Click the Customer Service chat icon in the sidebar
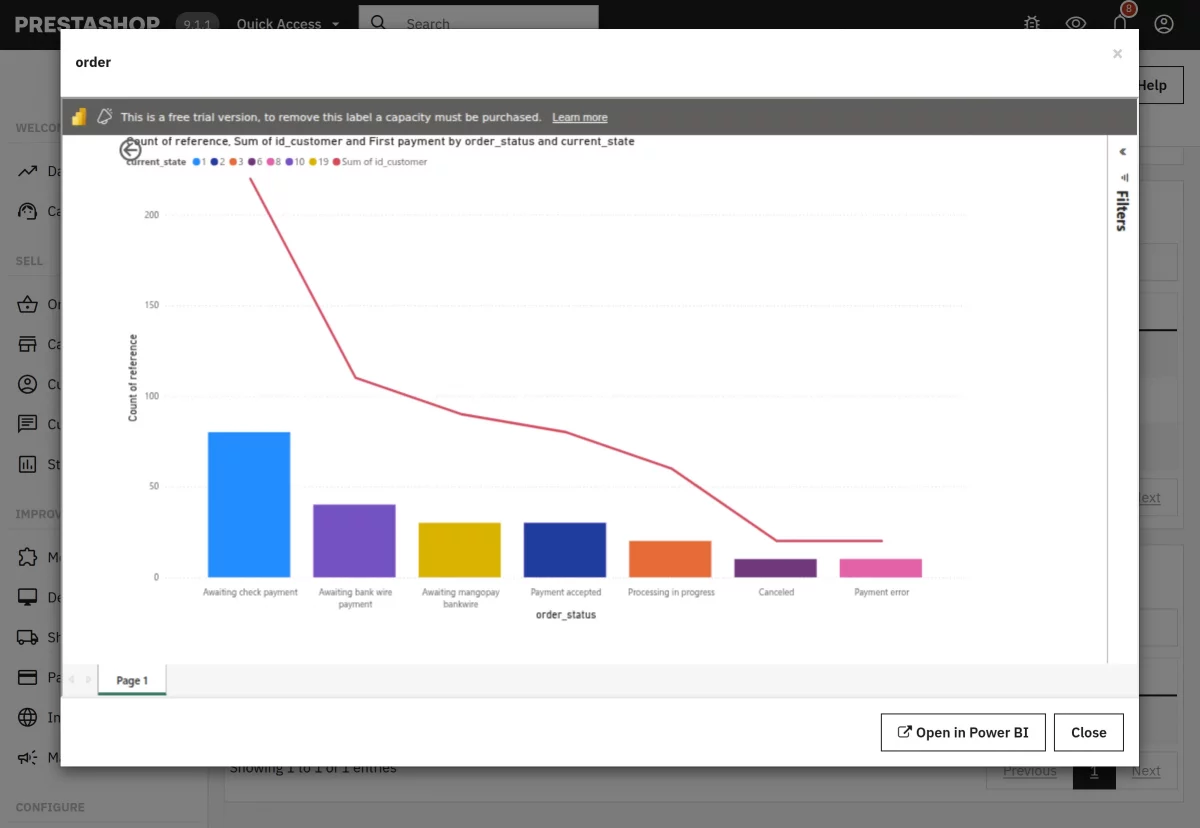Screen dimensions: 1200x828 pyautogui.click(x=28, y=424)
